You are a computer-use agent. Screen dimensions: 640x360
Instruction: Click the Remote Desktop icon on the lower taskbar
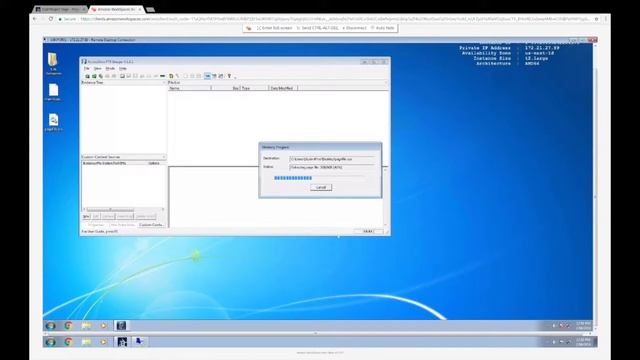[139, 341]
